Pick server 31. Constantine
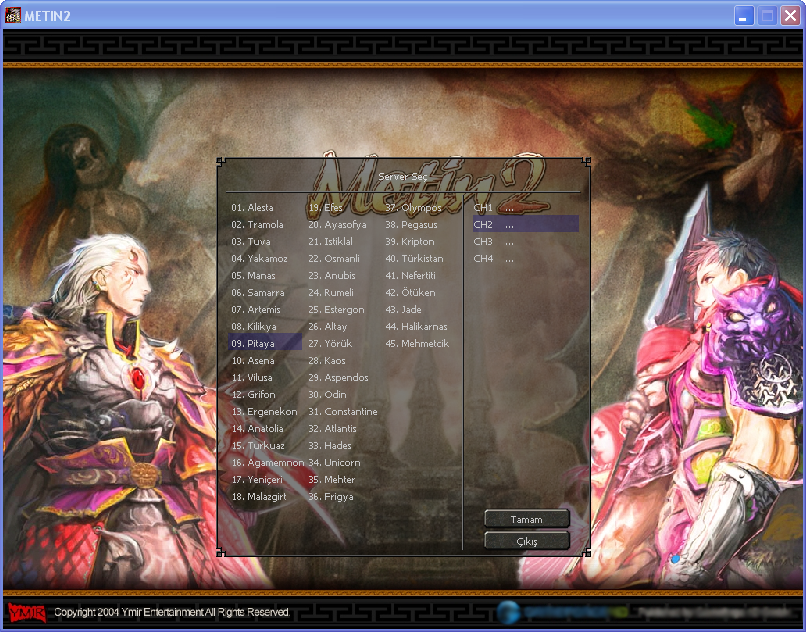This screenshot has height=632, width=806. 343,411
